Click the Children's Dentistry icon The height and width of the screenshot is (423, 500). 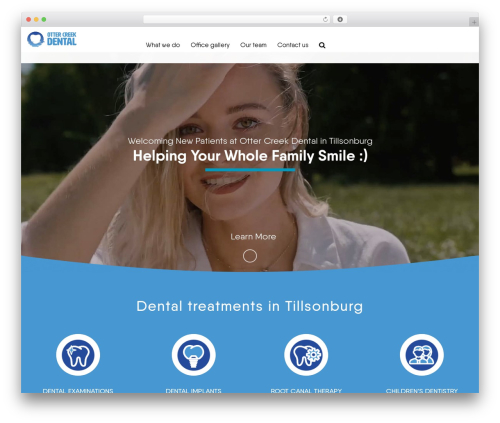click(x=422, y=355)
